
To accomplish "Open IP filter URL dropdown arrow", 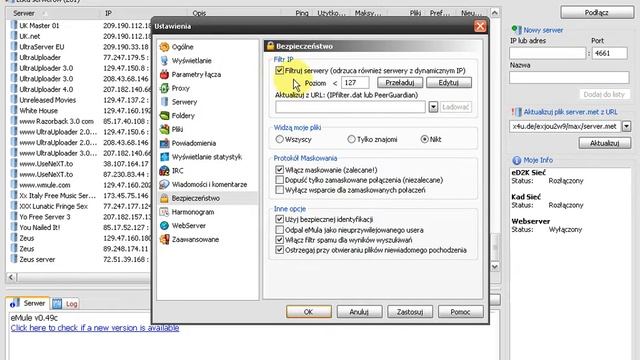I will (433, 107).
